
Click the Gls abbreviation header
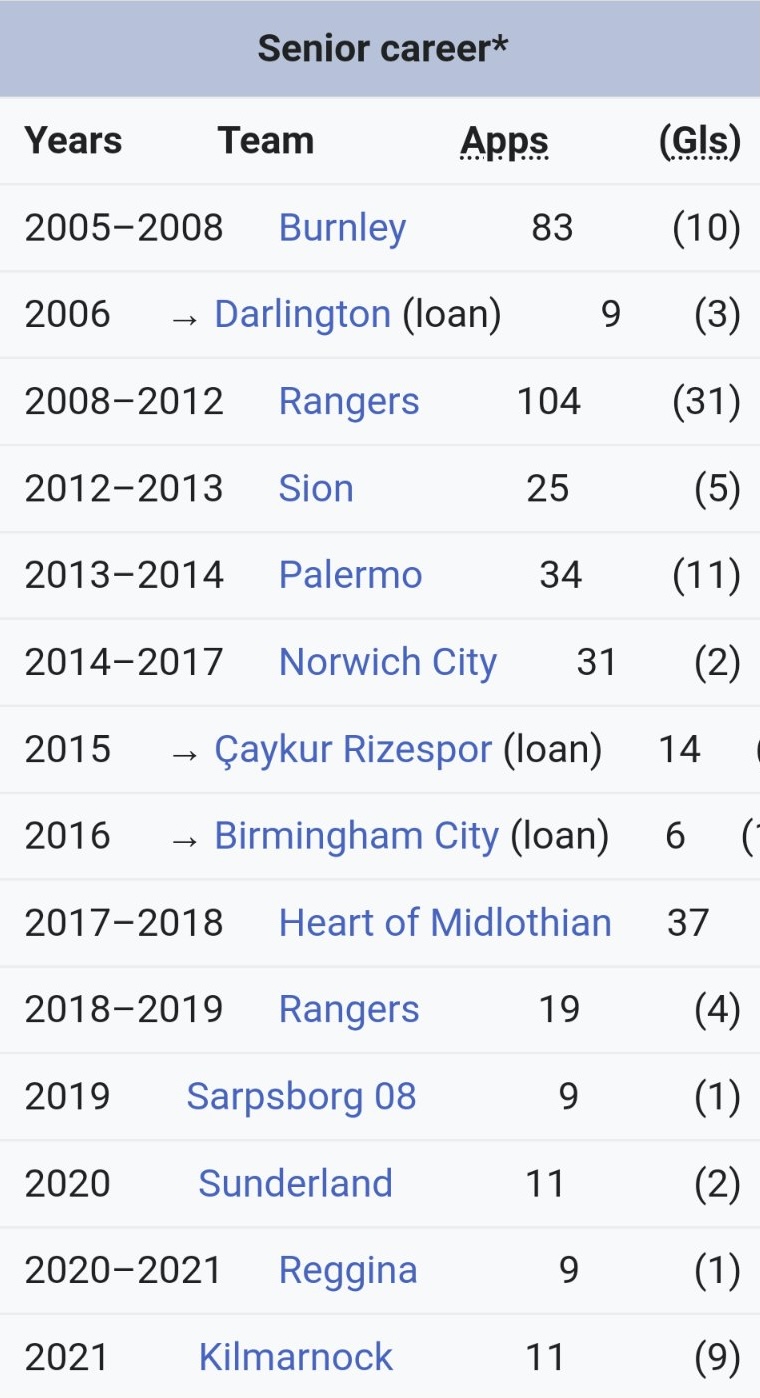coord(700,142)
